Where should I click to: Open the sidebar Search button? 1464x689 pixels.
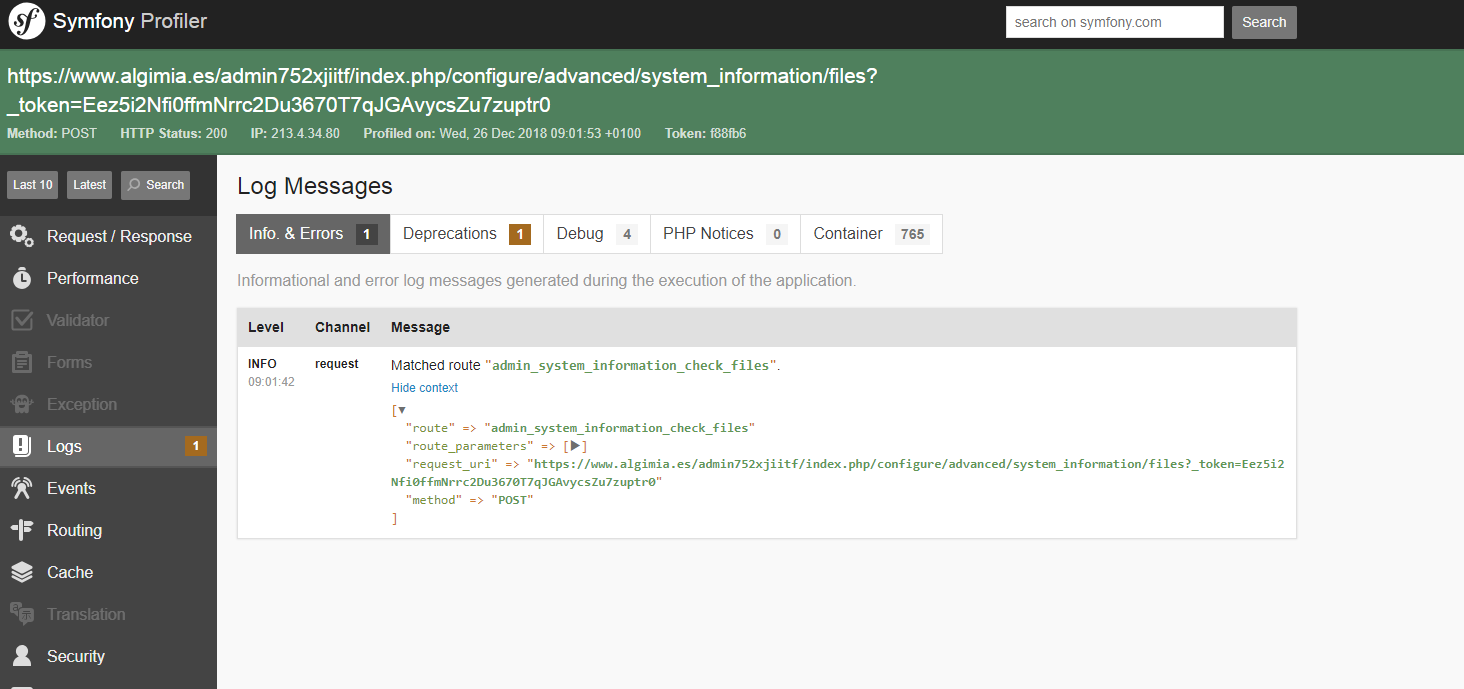pos(155,185)
